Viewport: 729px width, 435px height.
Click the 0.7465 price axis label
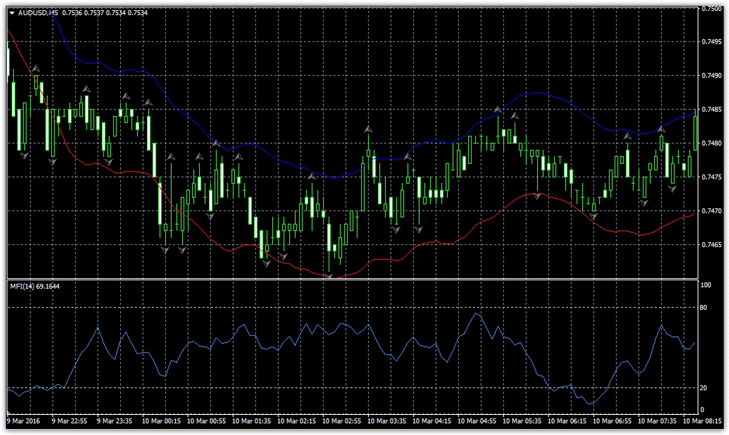711,245
